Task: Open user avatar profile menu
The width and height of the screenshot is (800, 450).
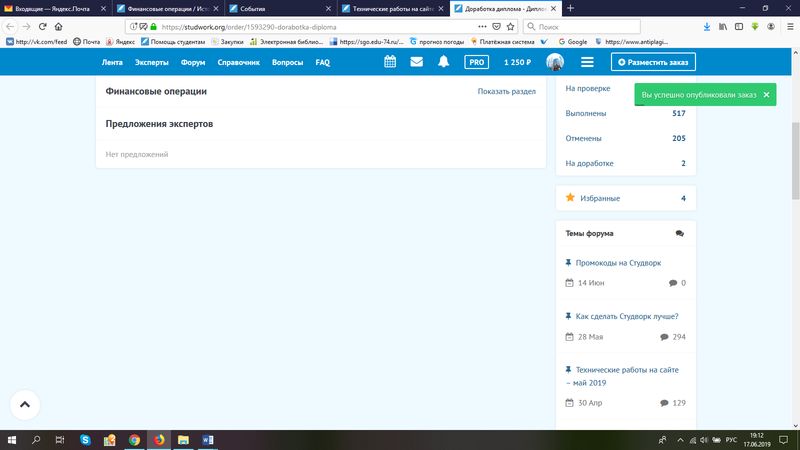Action: pyautogui.click(x=555, y=62)
